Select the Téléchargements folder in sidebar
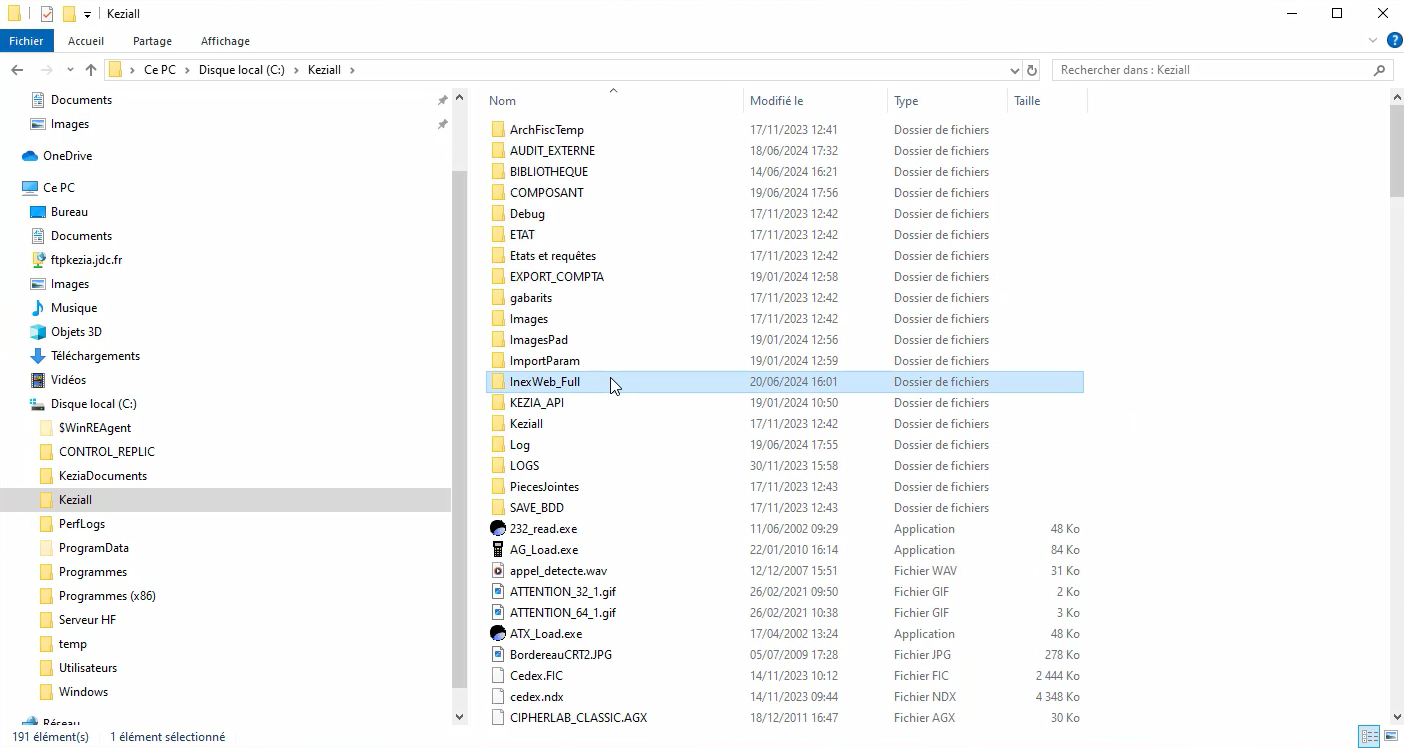The height and width of the screenshot is (748, 1404). click(95, 356)
